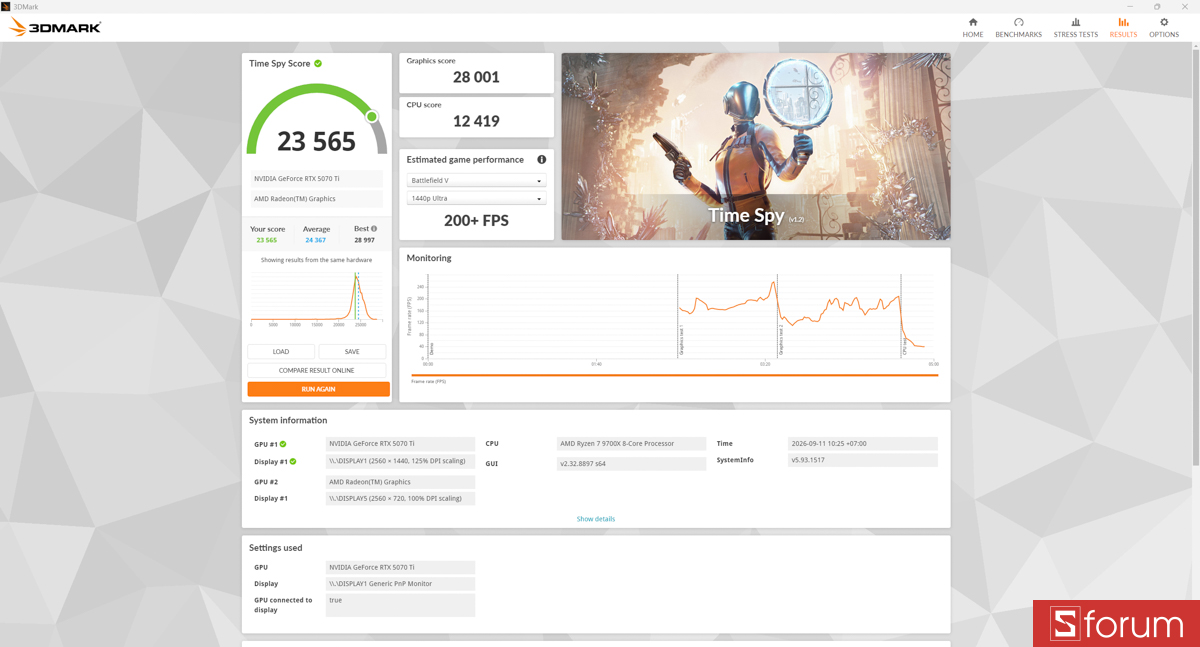Click the DISPLAY1 2560 × 1440 field

click(400, 461)
